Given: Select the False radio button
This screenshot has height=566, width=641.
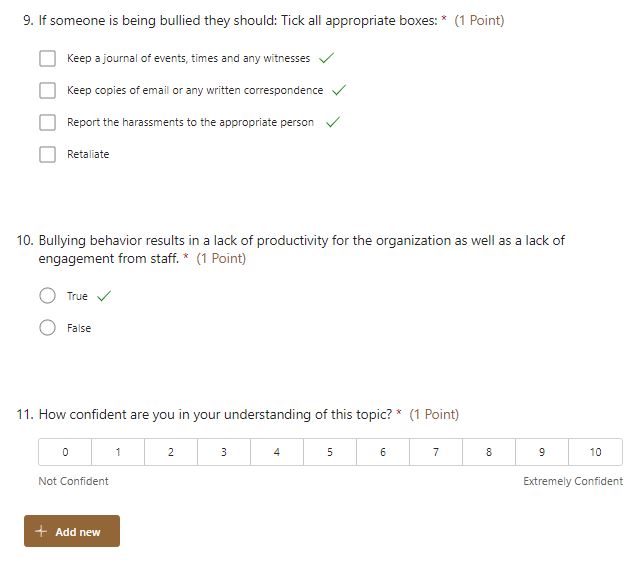Looking at the screenshot, I should [x=47, y=327].
